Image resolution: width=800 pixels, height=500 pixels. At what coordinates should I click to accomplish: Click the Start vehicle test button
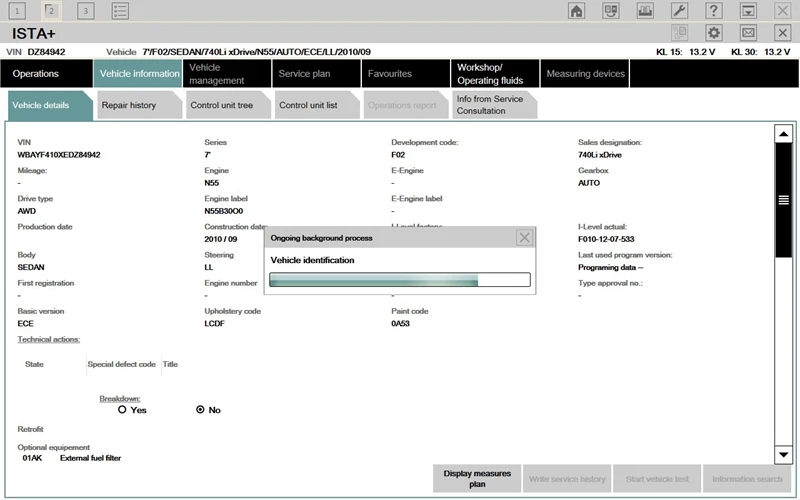click(657, 479)
